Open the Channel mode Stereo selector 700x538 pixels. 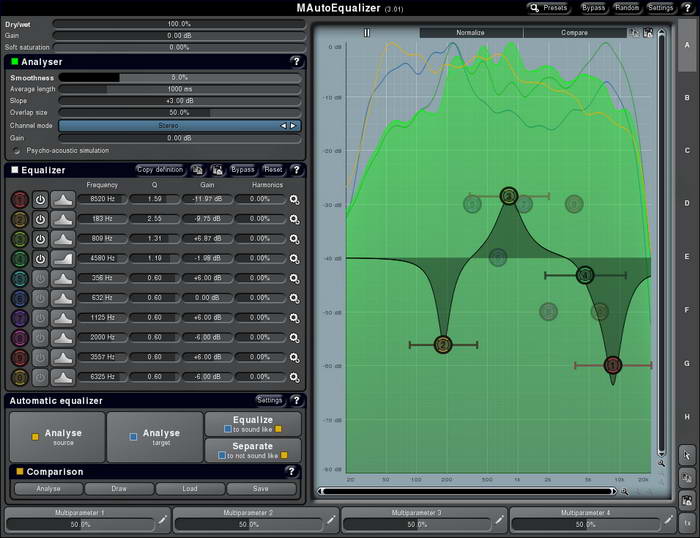(168, 126)
